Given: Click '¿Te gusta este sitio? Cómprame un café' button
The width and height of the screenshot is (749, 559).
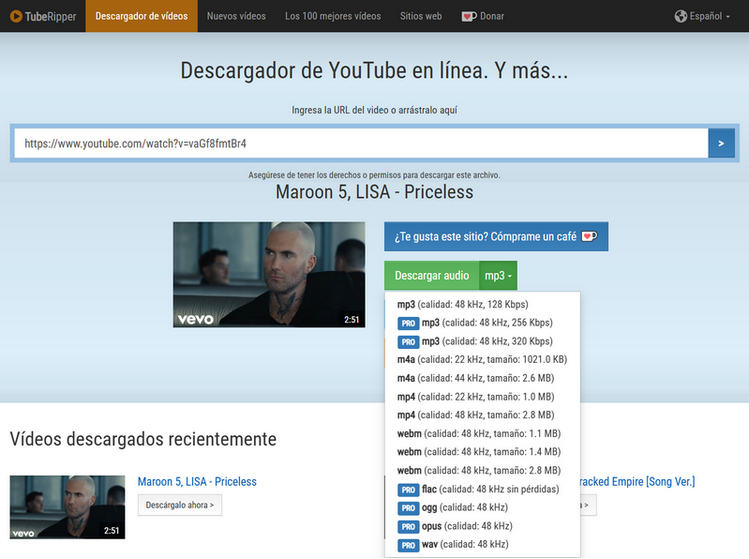Looking at the screenshot, I should (x=496, y=236).
